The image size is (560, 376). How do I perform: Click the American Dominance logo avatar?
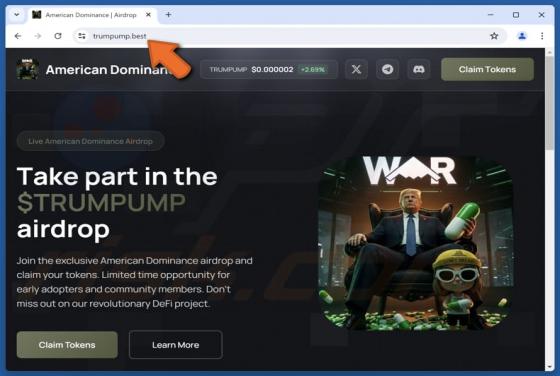[x=28, y=69]
